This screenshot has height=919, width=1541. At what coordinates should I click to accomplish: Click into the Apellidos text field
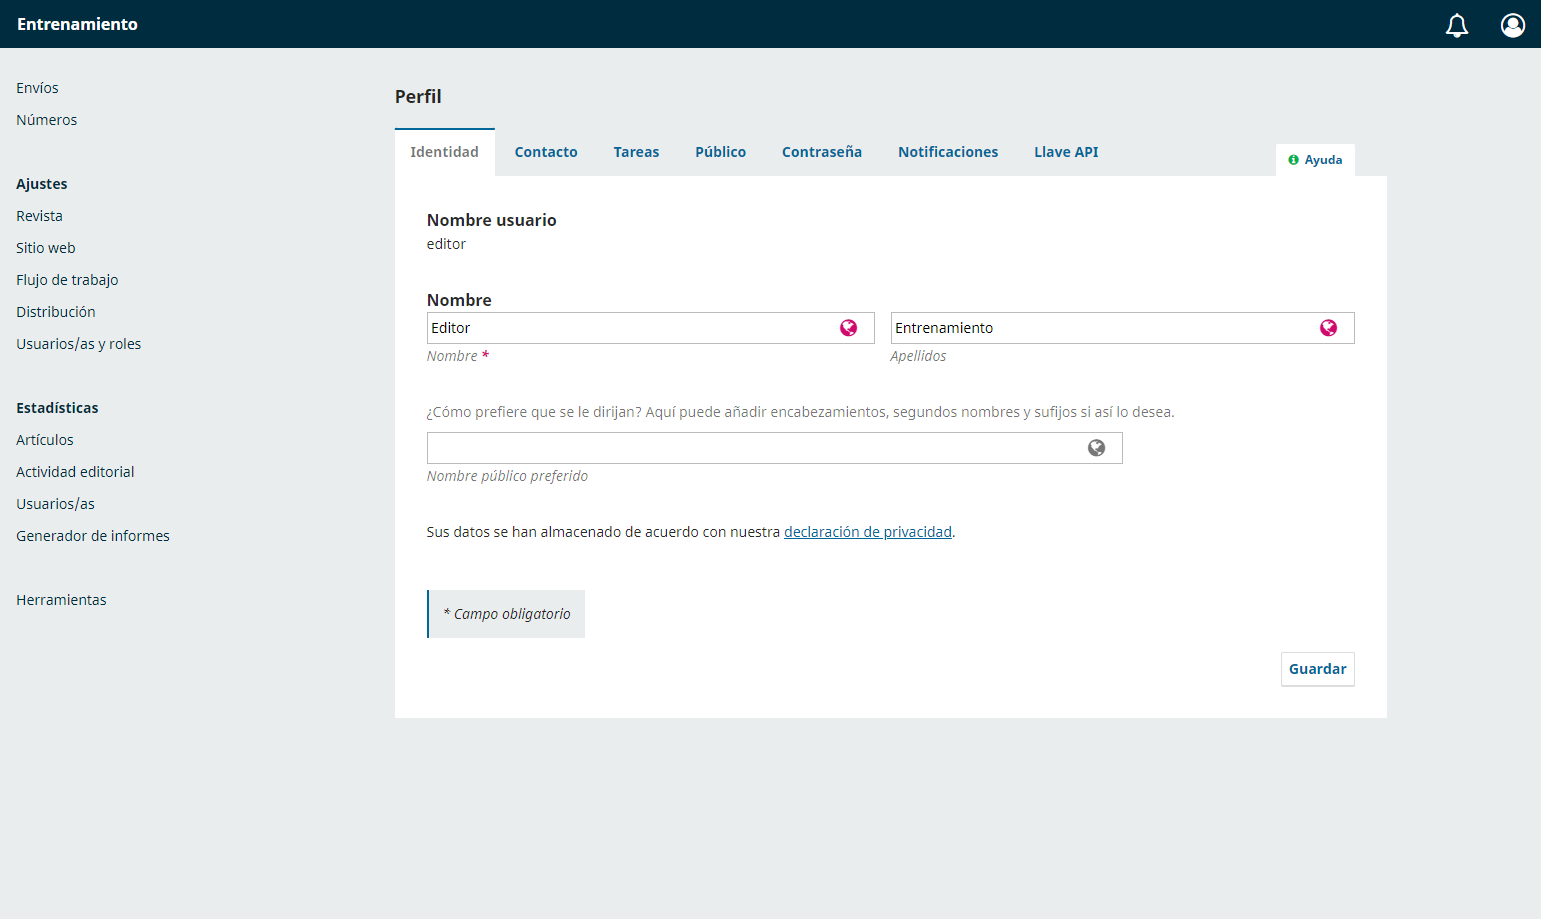1122,328
